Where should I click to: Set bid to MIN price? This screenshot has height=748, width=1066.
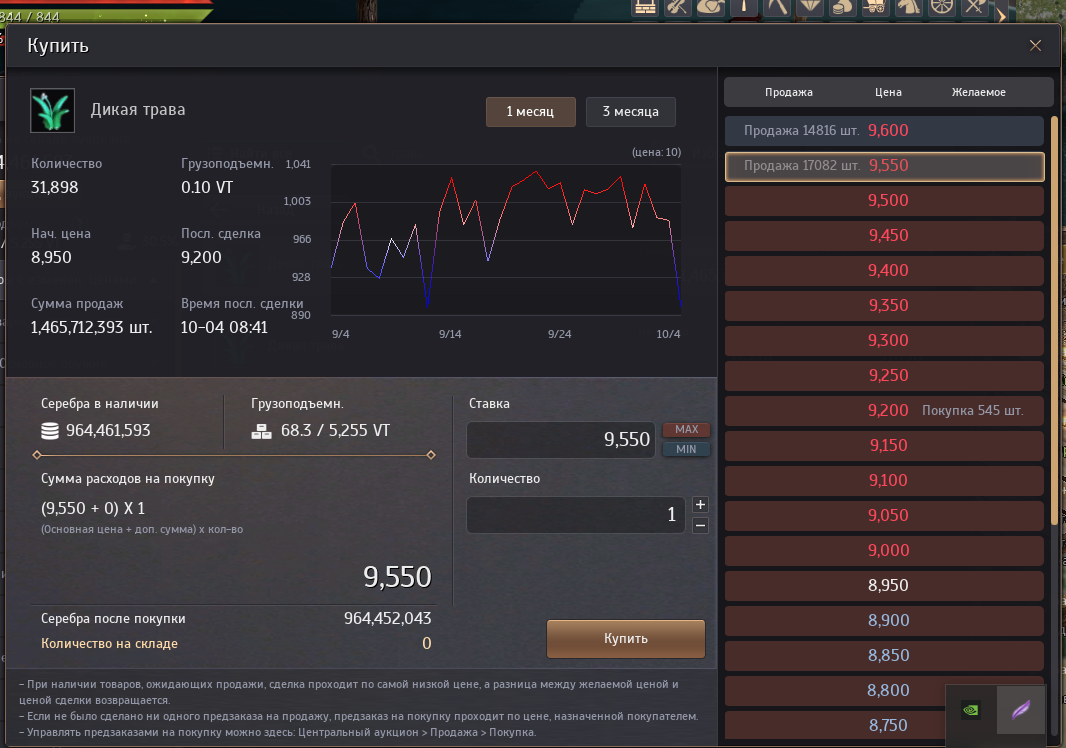[686, 449]
